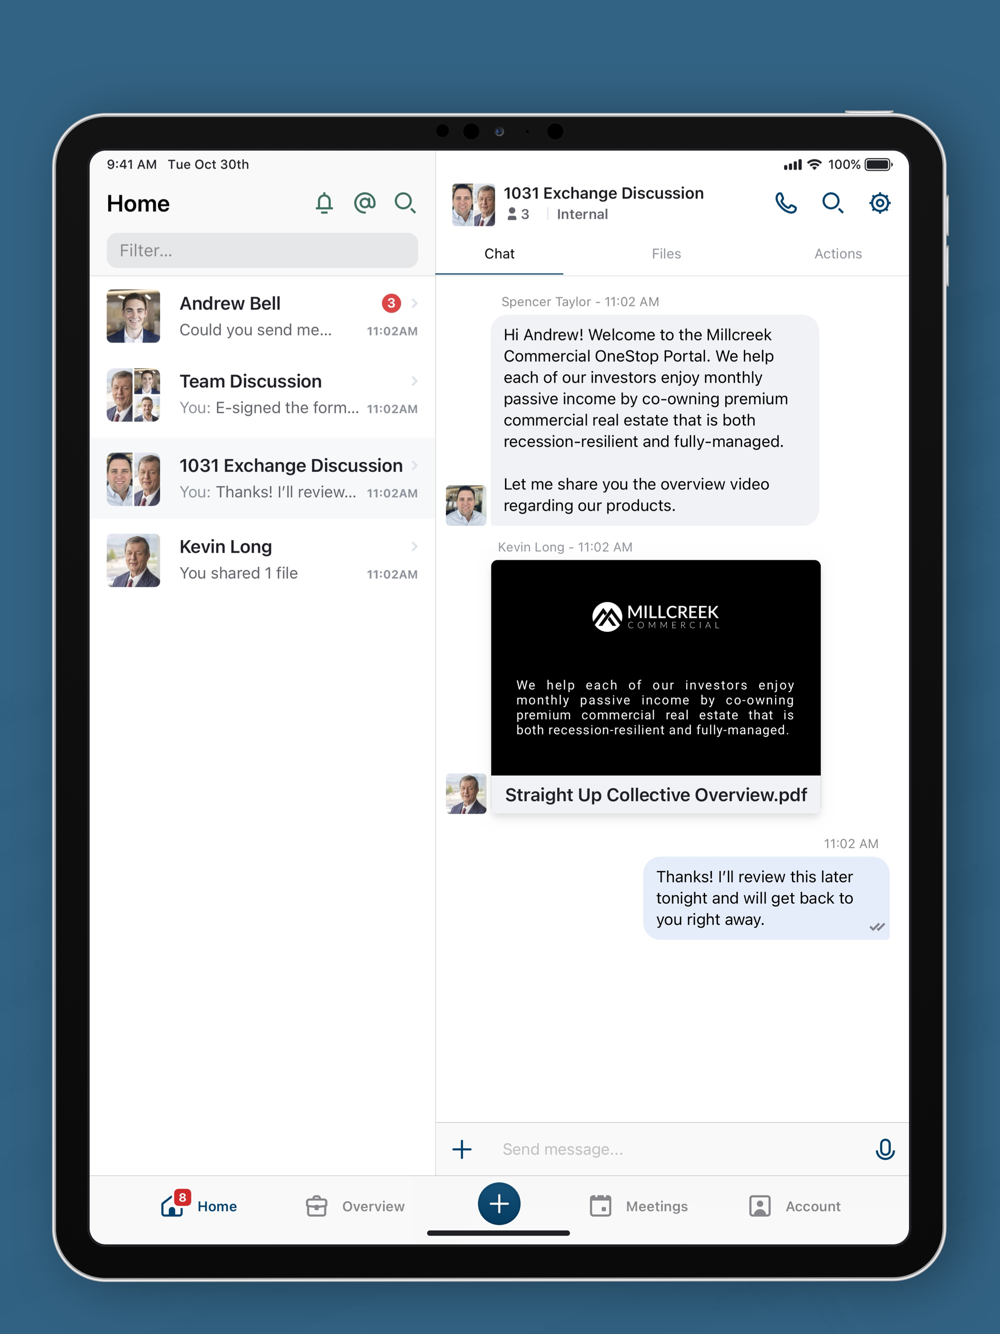Open Home tab in bottom bar
This screenshot has height=1334, width=1000.
pyautogui.click(x=199, y=1205)
